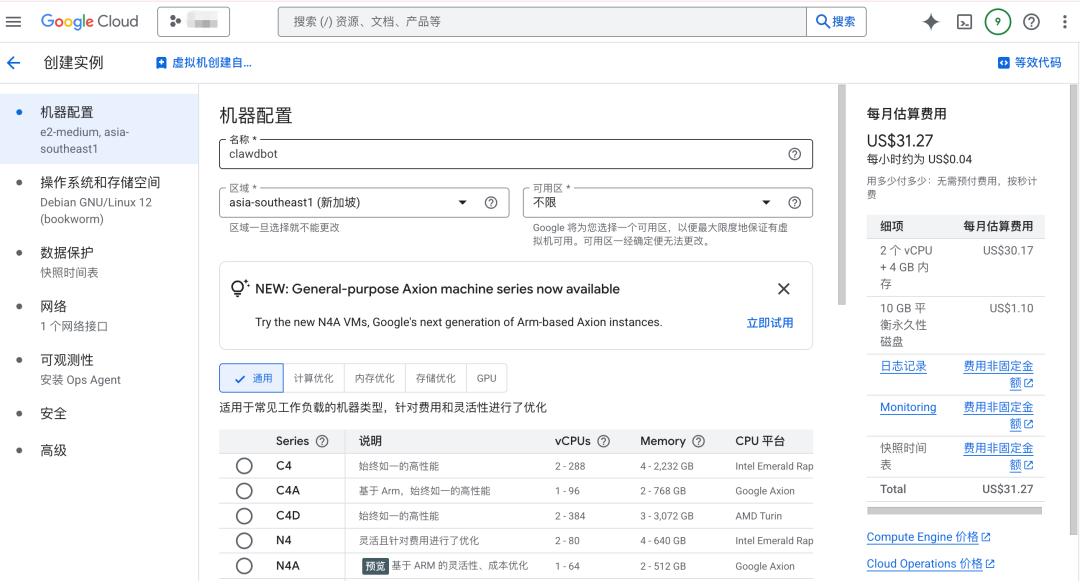
Task: Click the clawdbot name input field
Action: pyautogui.click(x=500, y=153)
